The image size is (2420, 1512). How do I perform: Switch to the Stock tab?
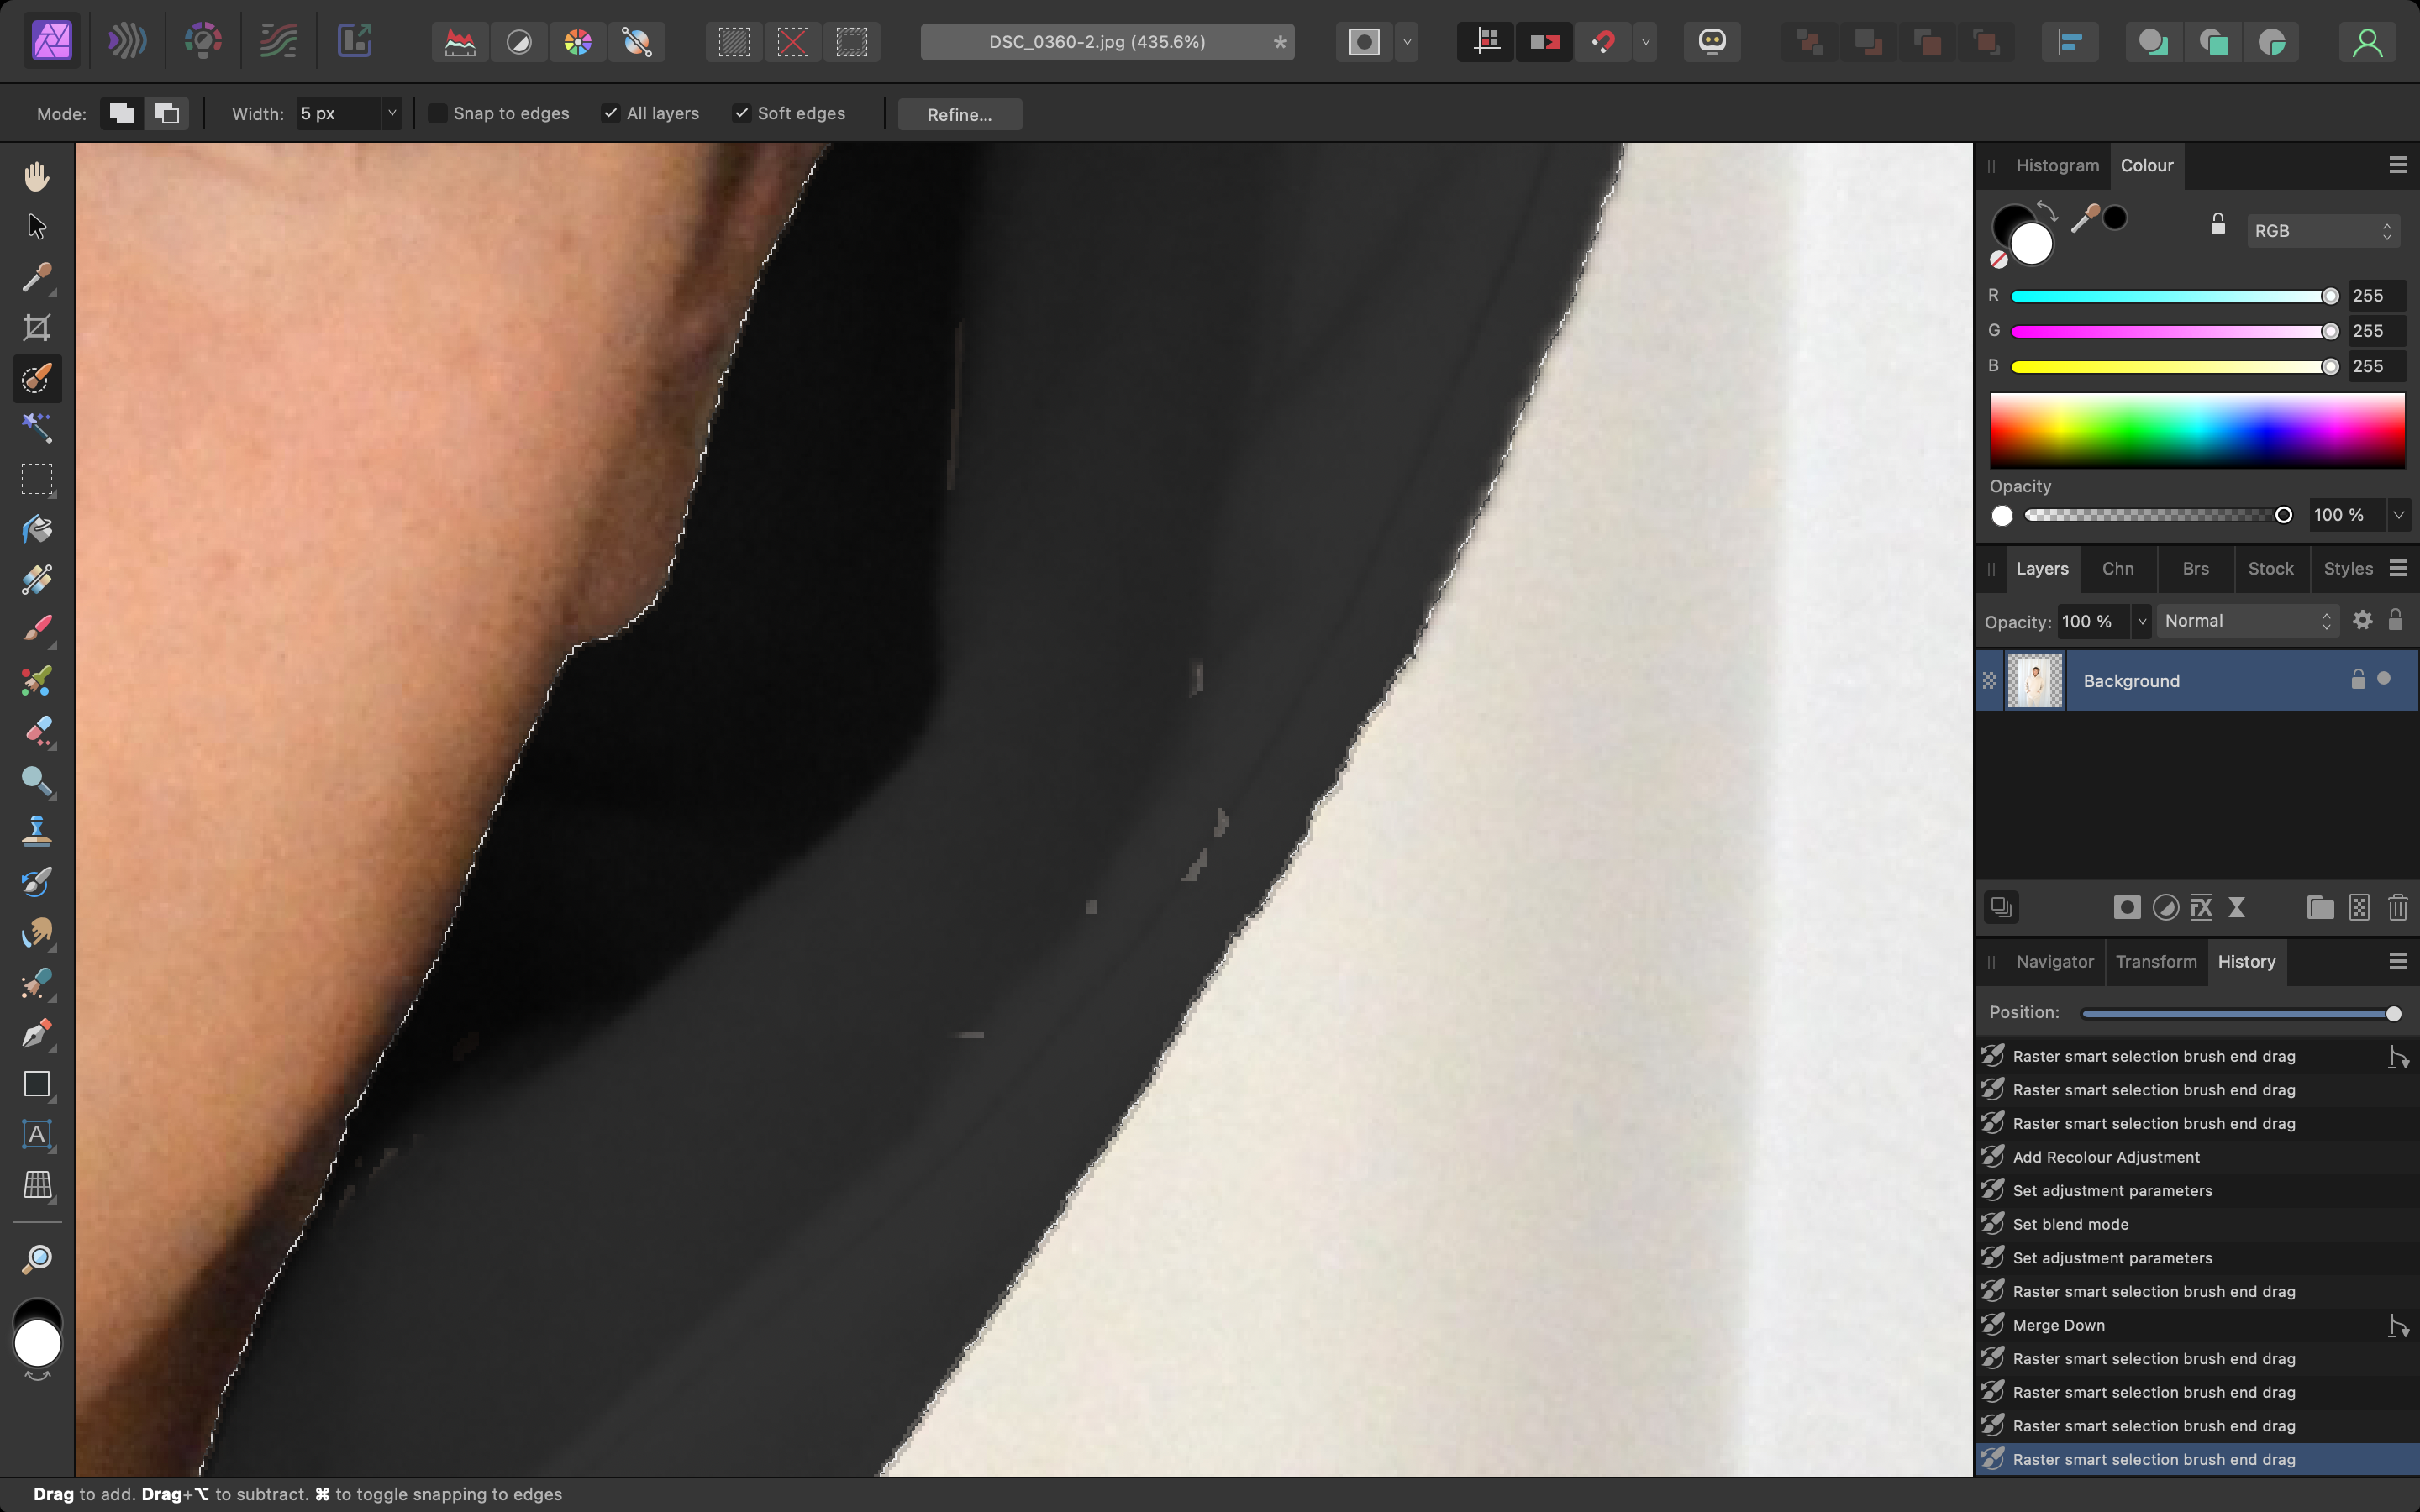point(2270,568)
